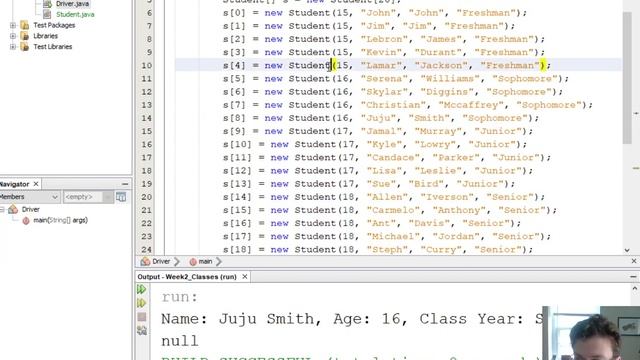Open Driver.java in the project tree

coord(73,4)
